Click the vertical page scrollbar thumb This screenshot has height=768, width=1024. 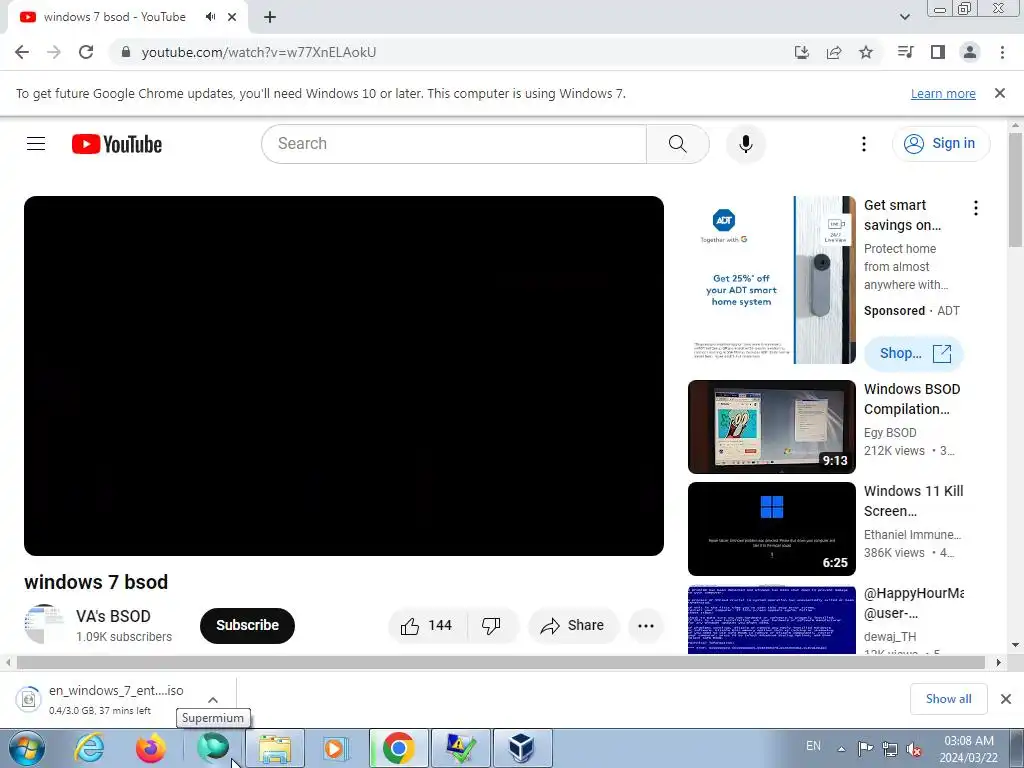click(1015, 189)
